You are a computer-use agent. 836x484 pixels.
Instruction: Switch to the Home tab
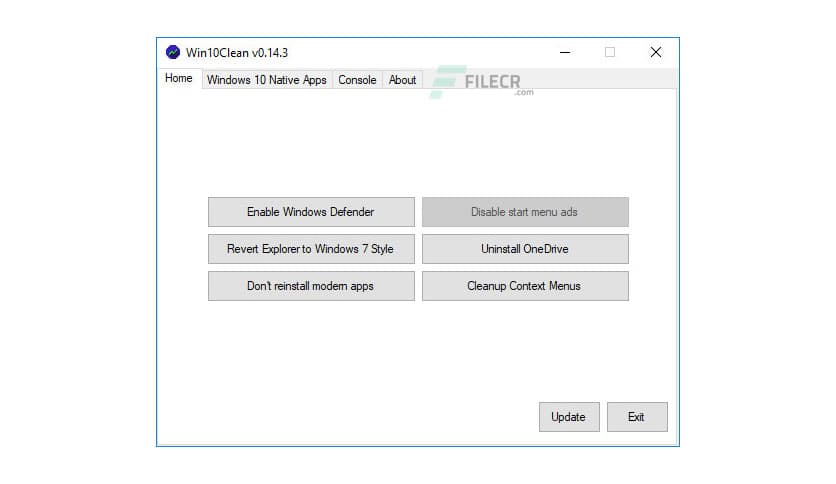click(x=179, y=78)
